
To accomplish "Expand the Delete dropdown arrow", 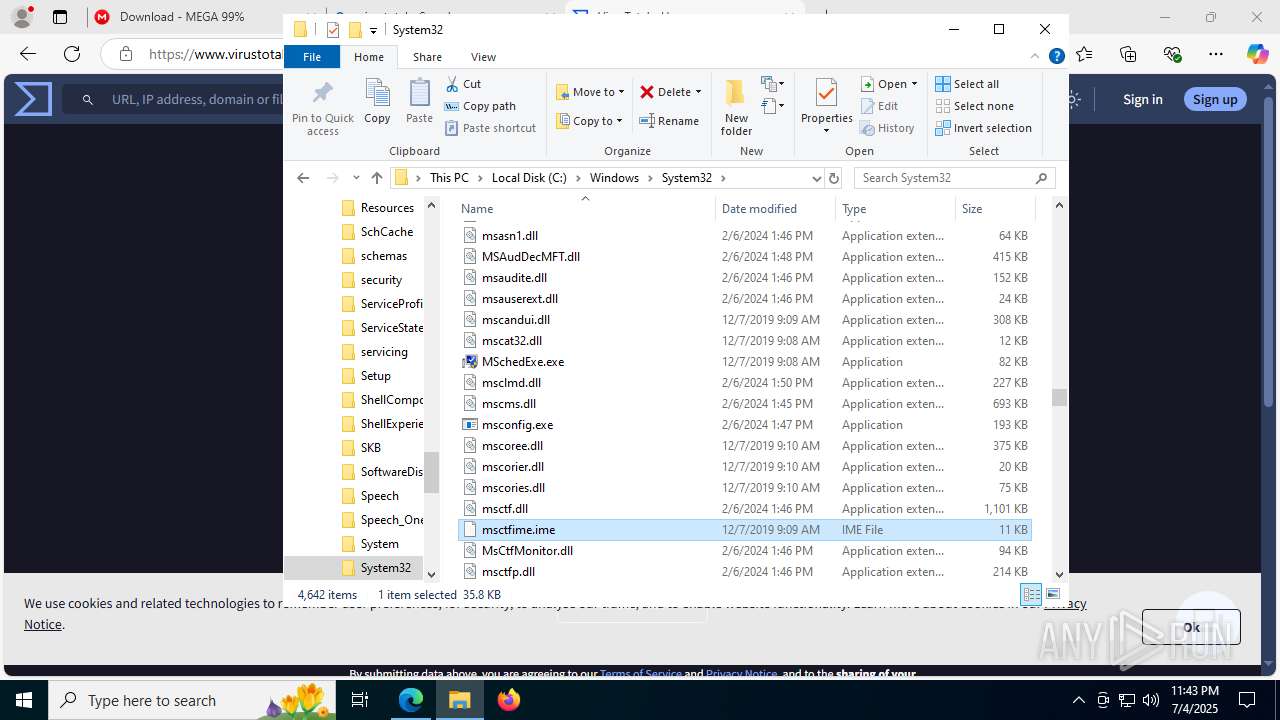I will [x=698, y=92].
